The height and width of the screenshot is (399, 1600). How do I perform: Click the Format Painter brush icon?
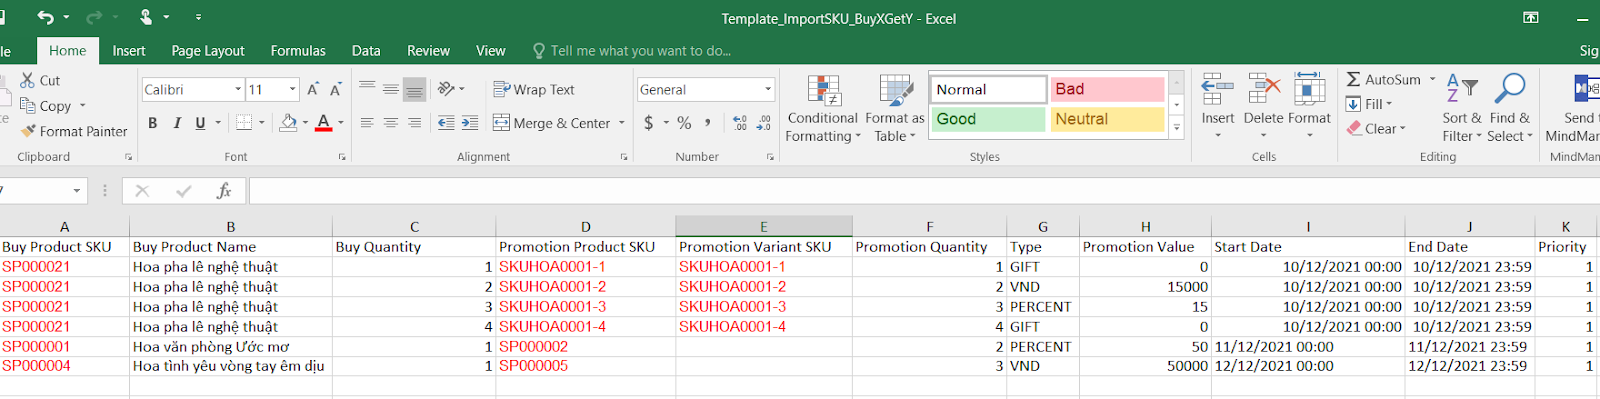[x=28, y=131]
